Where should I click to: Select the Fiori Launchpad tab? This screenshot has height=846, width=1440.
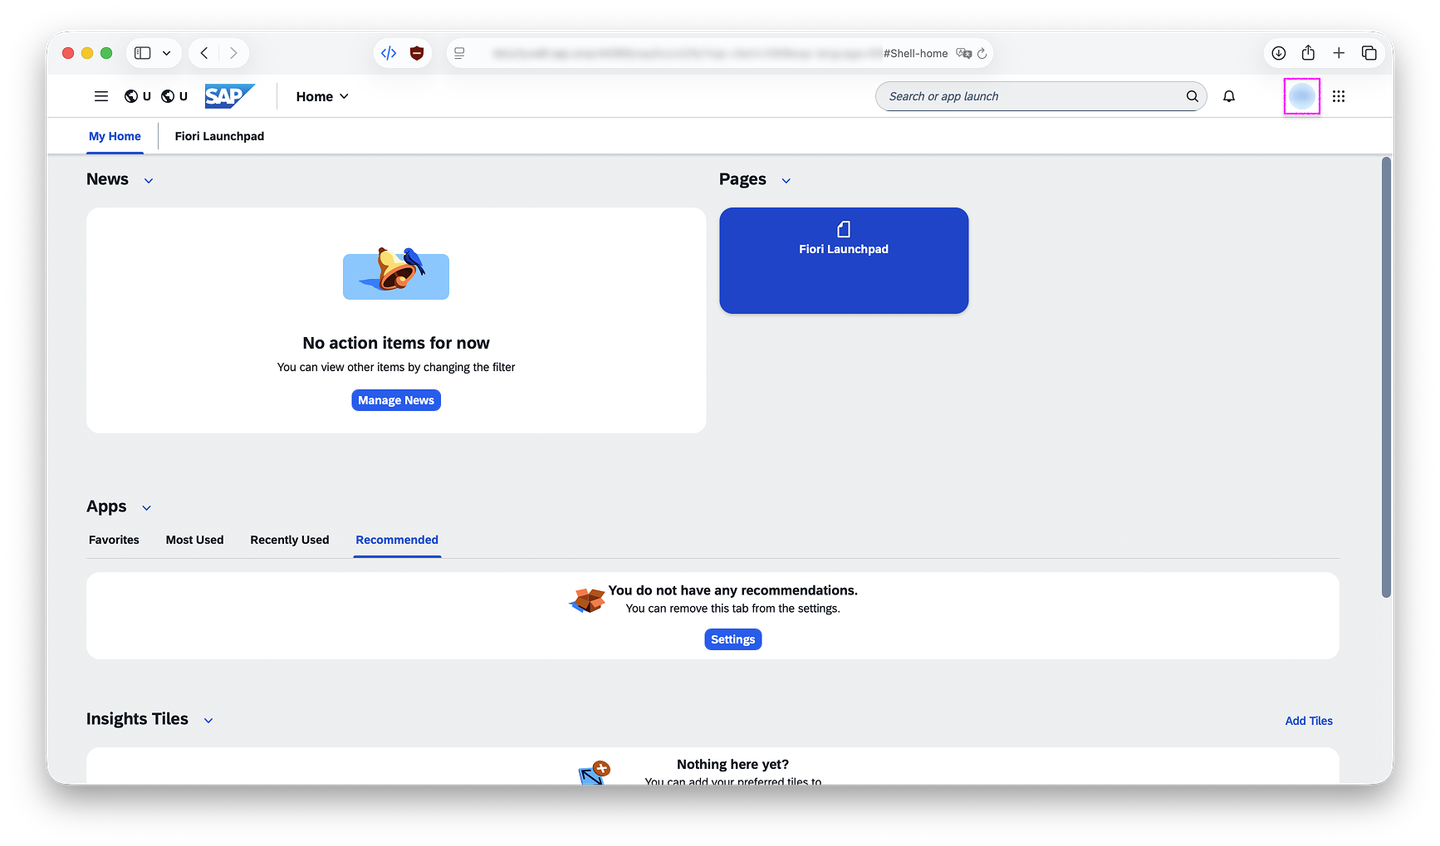[x=219, y=136]
